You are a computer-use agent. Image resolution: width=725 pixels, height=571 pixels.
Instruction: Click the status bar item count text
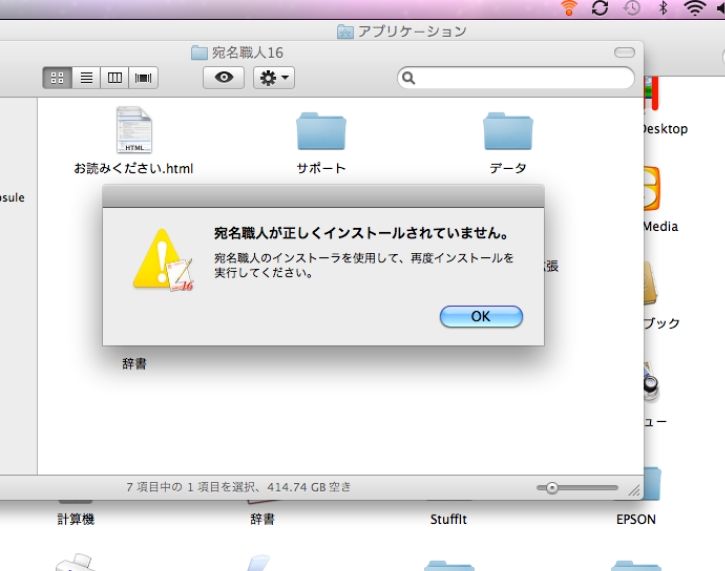pyautogui.click(x=239, y=487)
